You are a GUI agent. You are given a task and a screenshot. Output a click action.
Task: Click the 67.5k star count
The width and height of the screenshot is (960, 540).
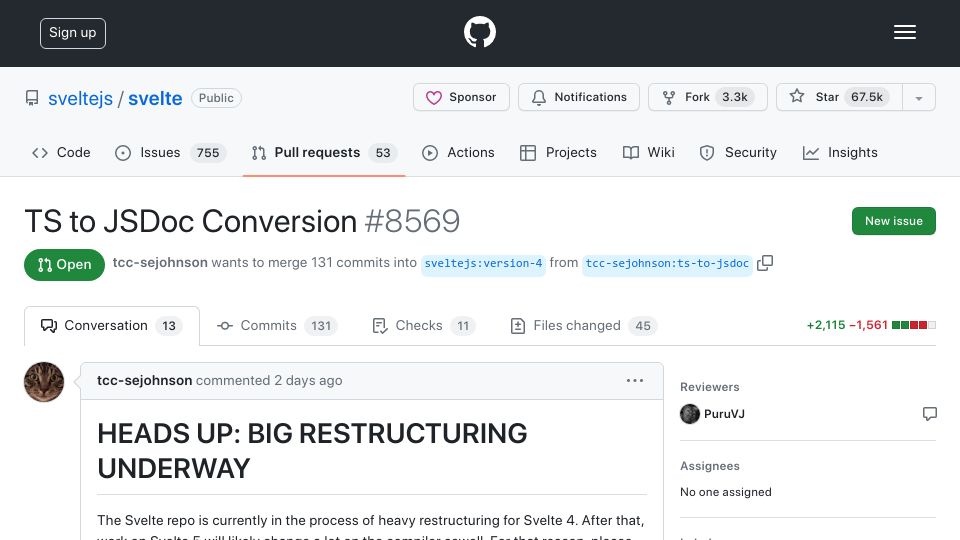point(867,97)
